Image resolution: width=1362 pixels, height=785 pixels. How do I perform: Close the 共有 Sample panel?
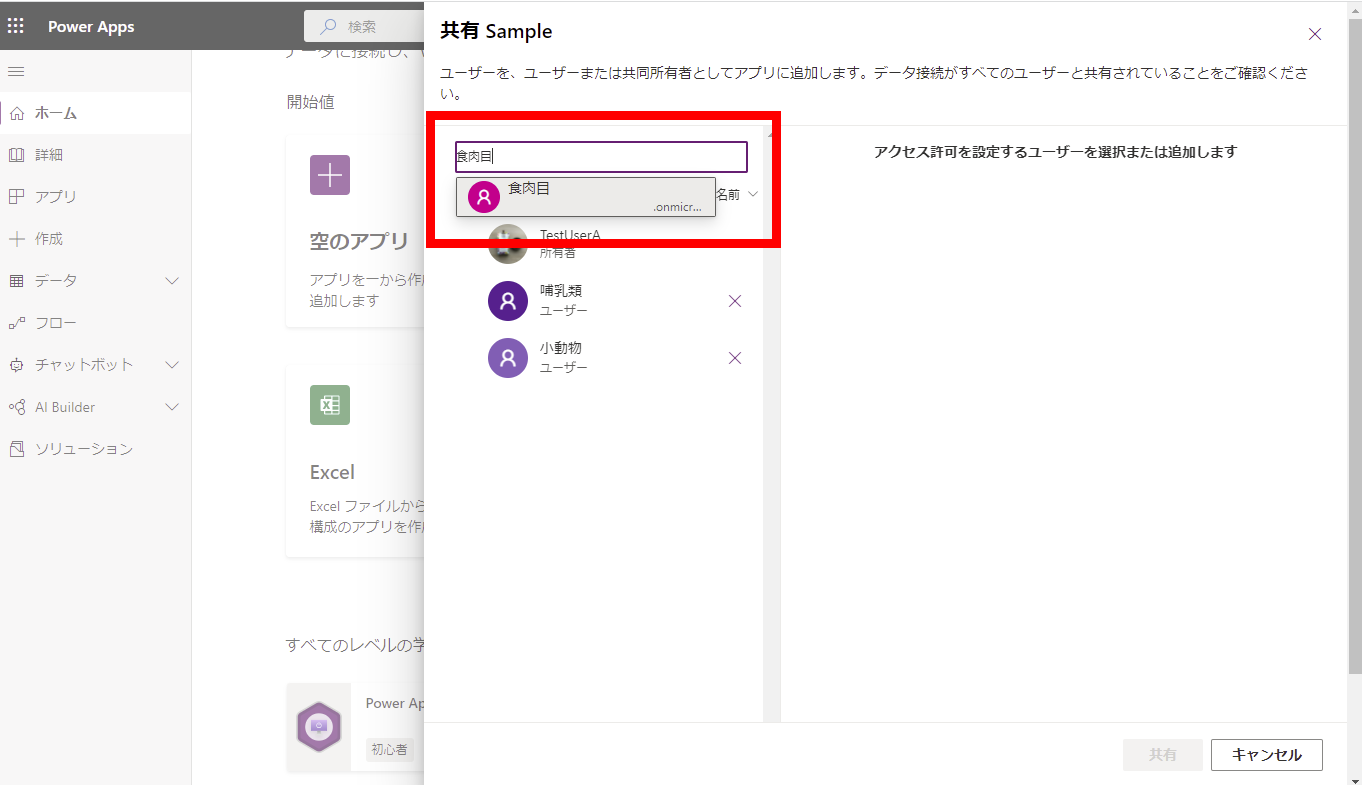click(x=1315, y=34)
